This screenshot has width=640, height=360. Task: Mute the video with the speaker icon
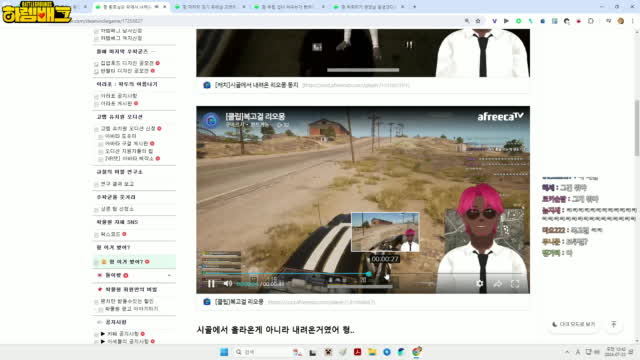tap(228, 283)
